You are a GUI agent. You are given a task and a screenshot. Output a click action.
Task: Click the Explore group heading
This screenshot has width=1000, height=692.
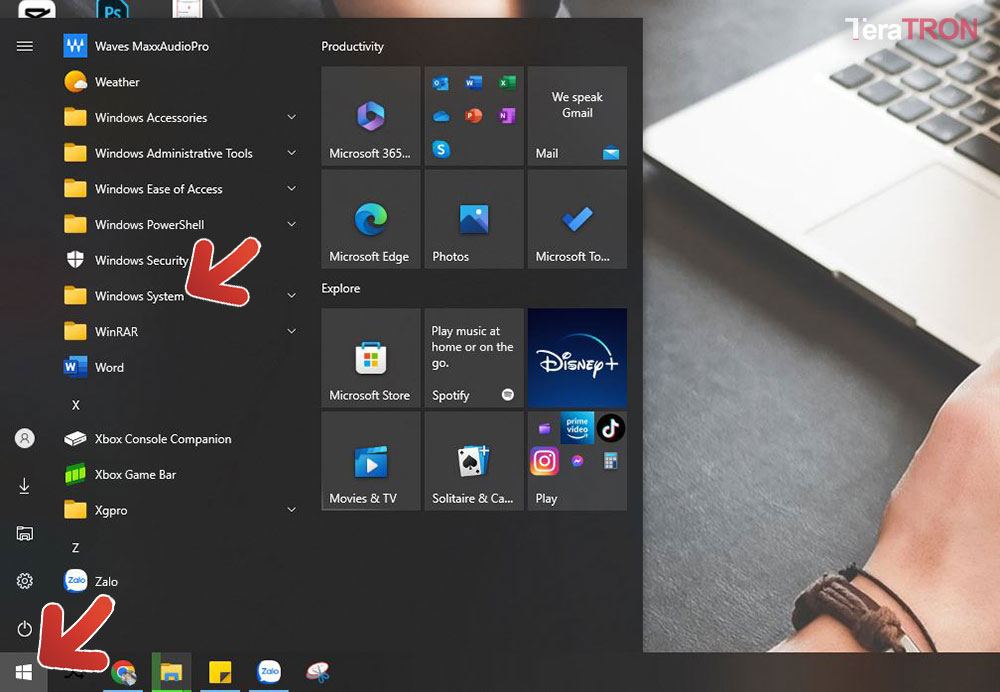point(341,288)
